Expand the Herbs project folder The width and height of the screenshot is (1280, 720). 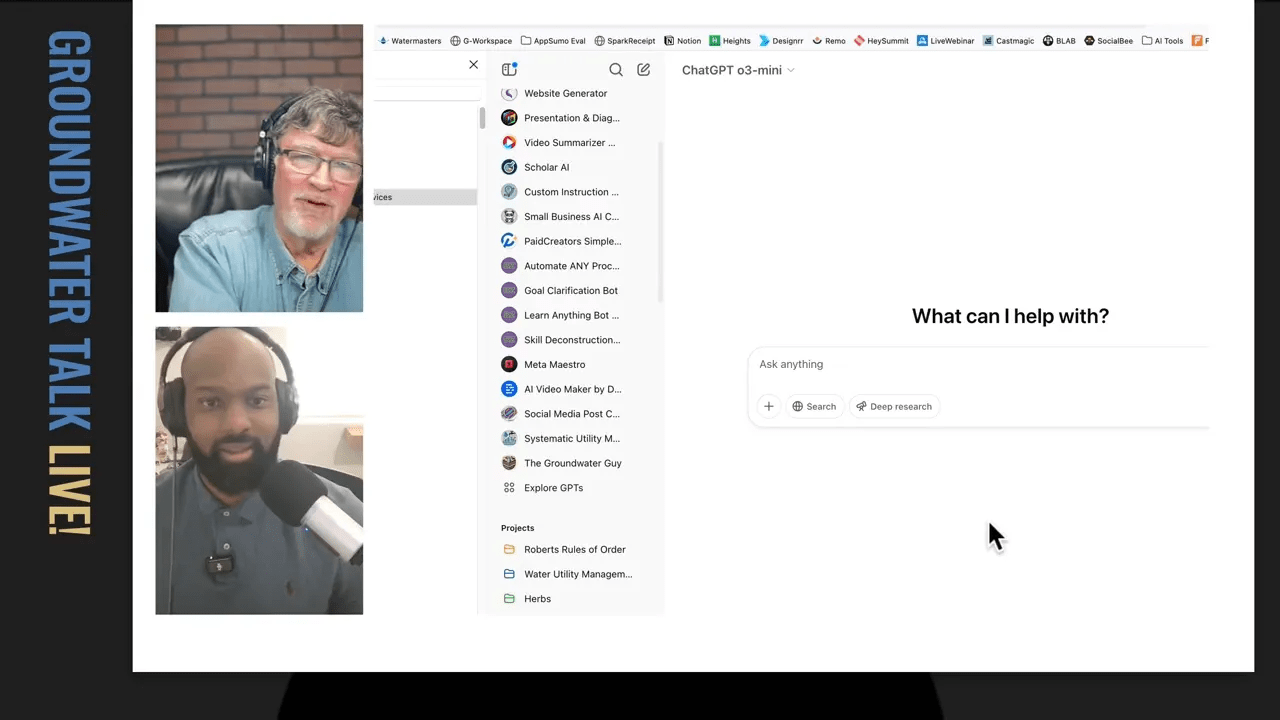537,598
